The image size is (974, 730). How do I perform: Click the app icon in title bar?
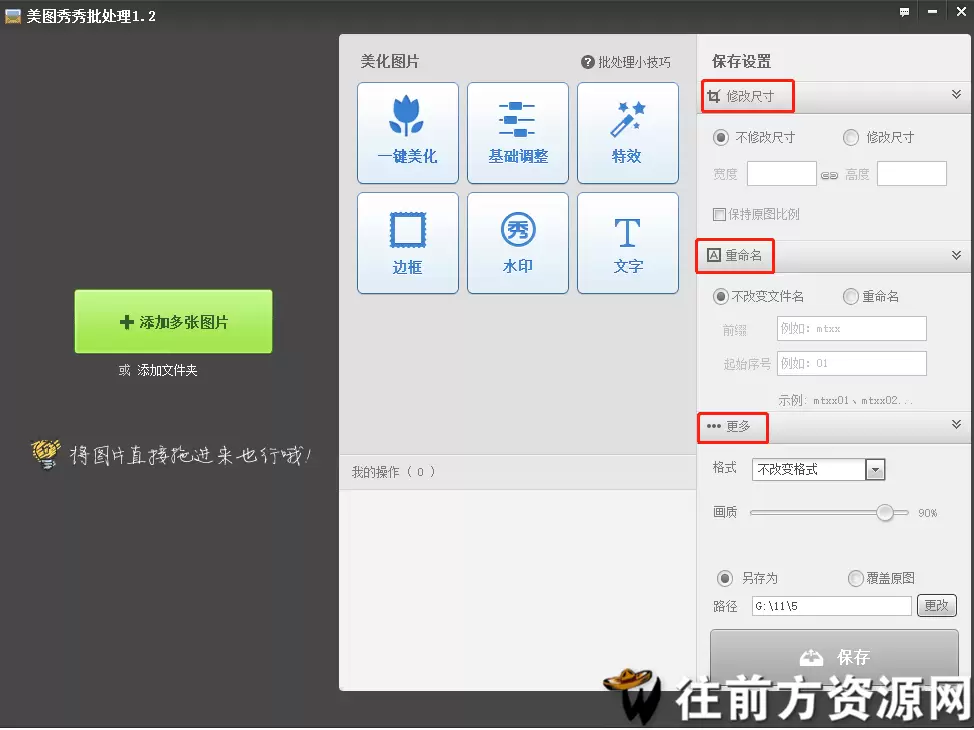tap(12, 16)
